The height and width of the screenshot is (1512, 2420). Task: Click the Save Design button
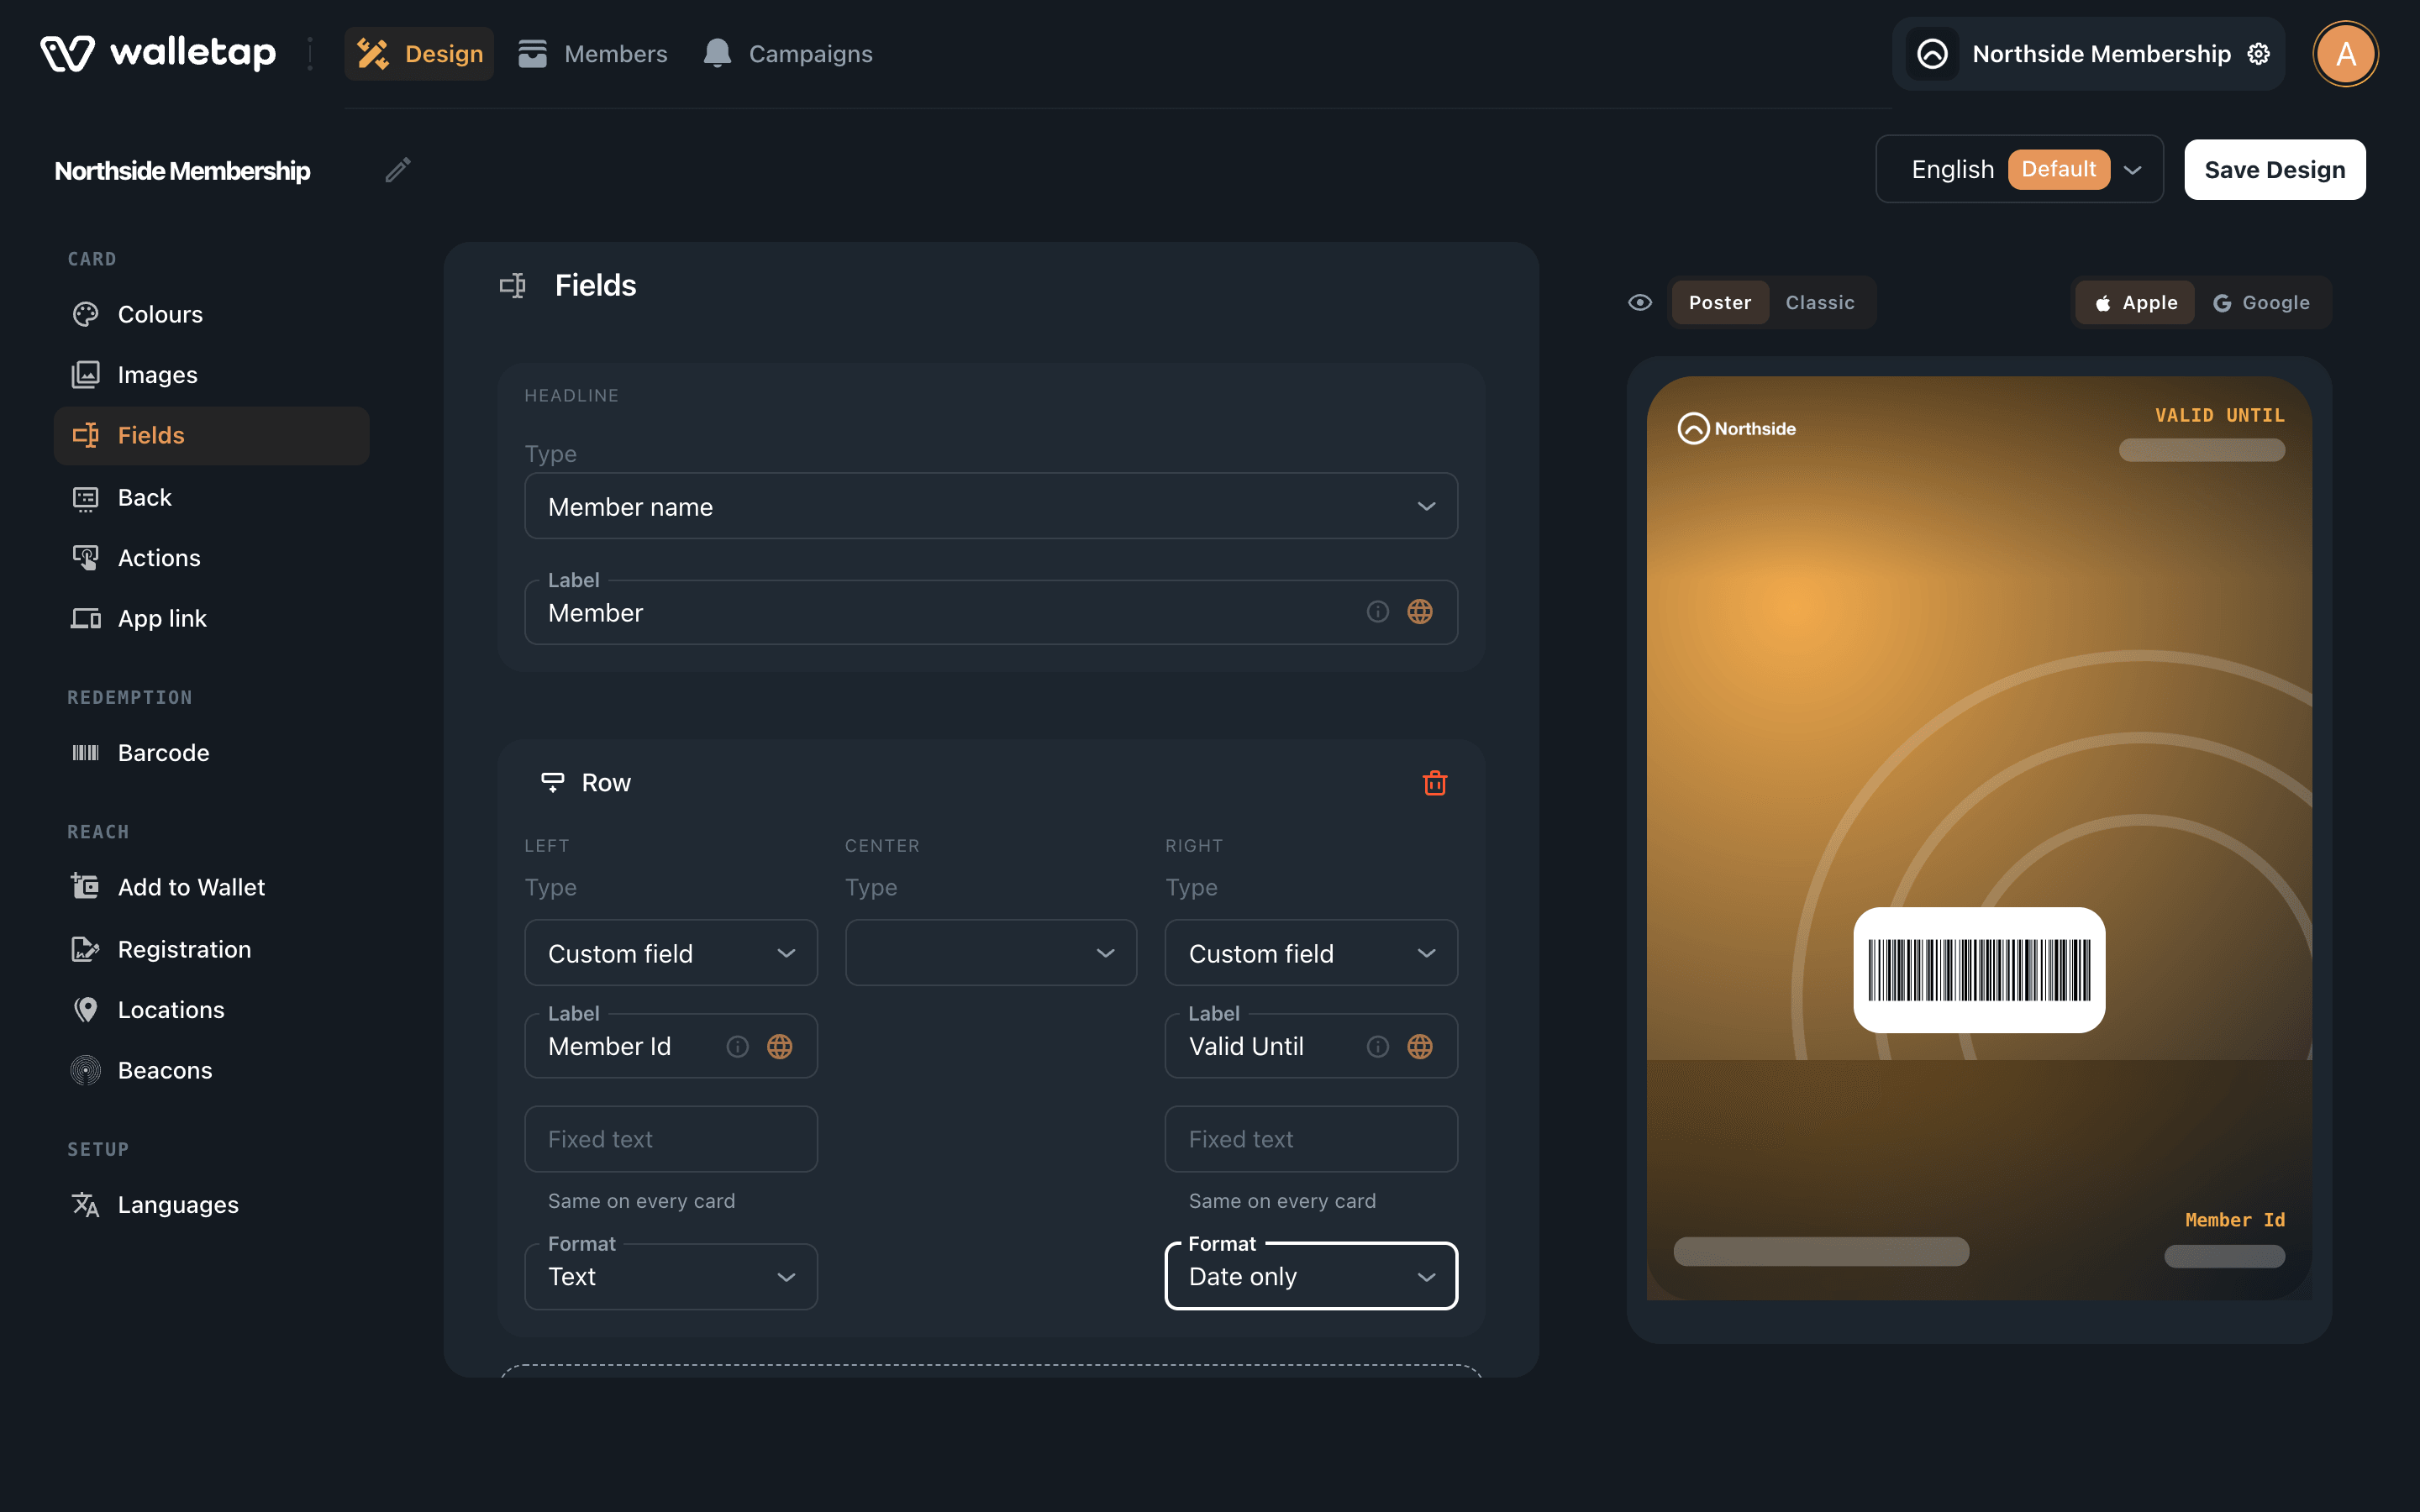click(2274, 170)
